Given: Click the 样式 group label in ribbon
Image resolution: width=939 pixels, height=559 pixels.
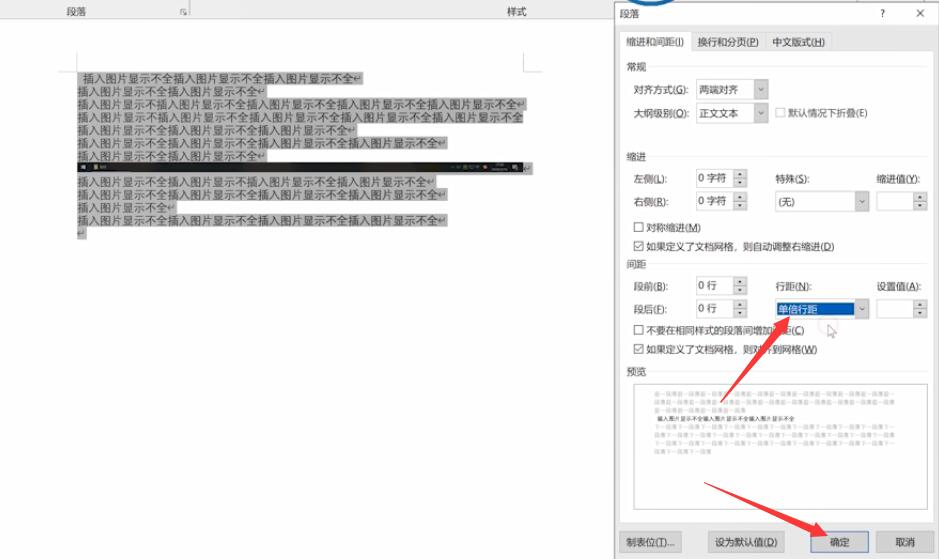Looking at the screenshot, I should pos(516,11).
